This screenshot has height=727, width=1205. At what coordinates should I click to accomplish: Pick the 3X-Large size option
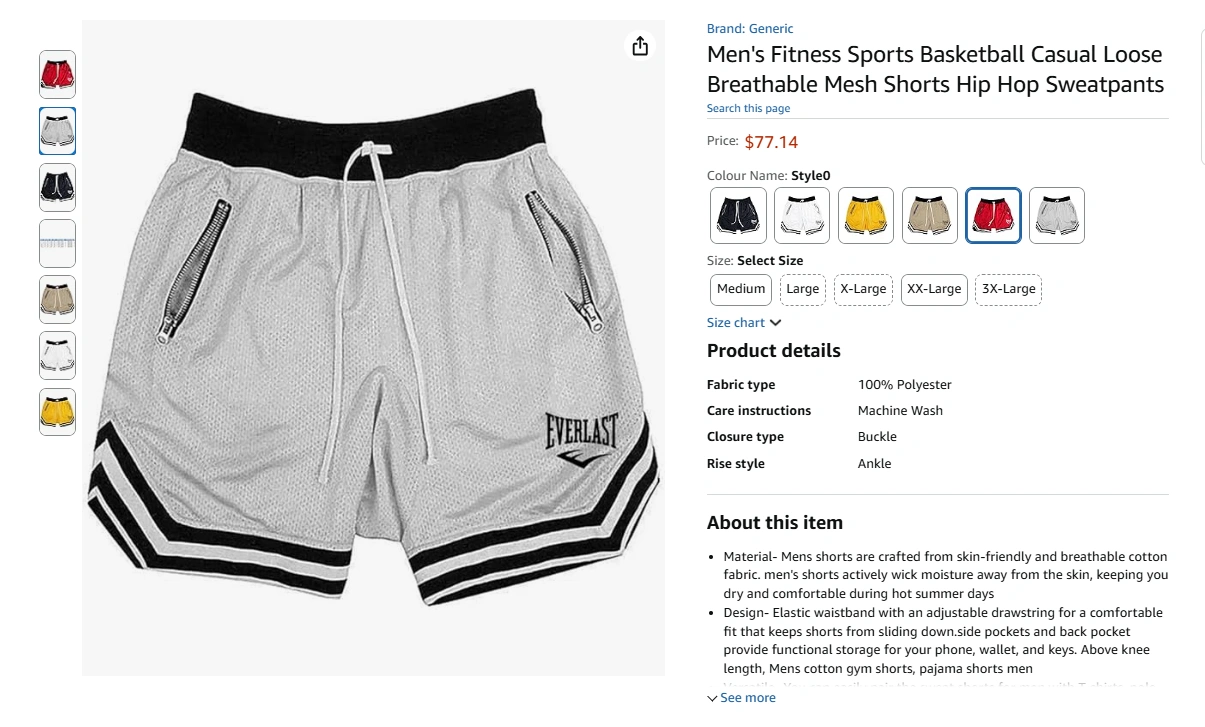point(1008,289)
